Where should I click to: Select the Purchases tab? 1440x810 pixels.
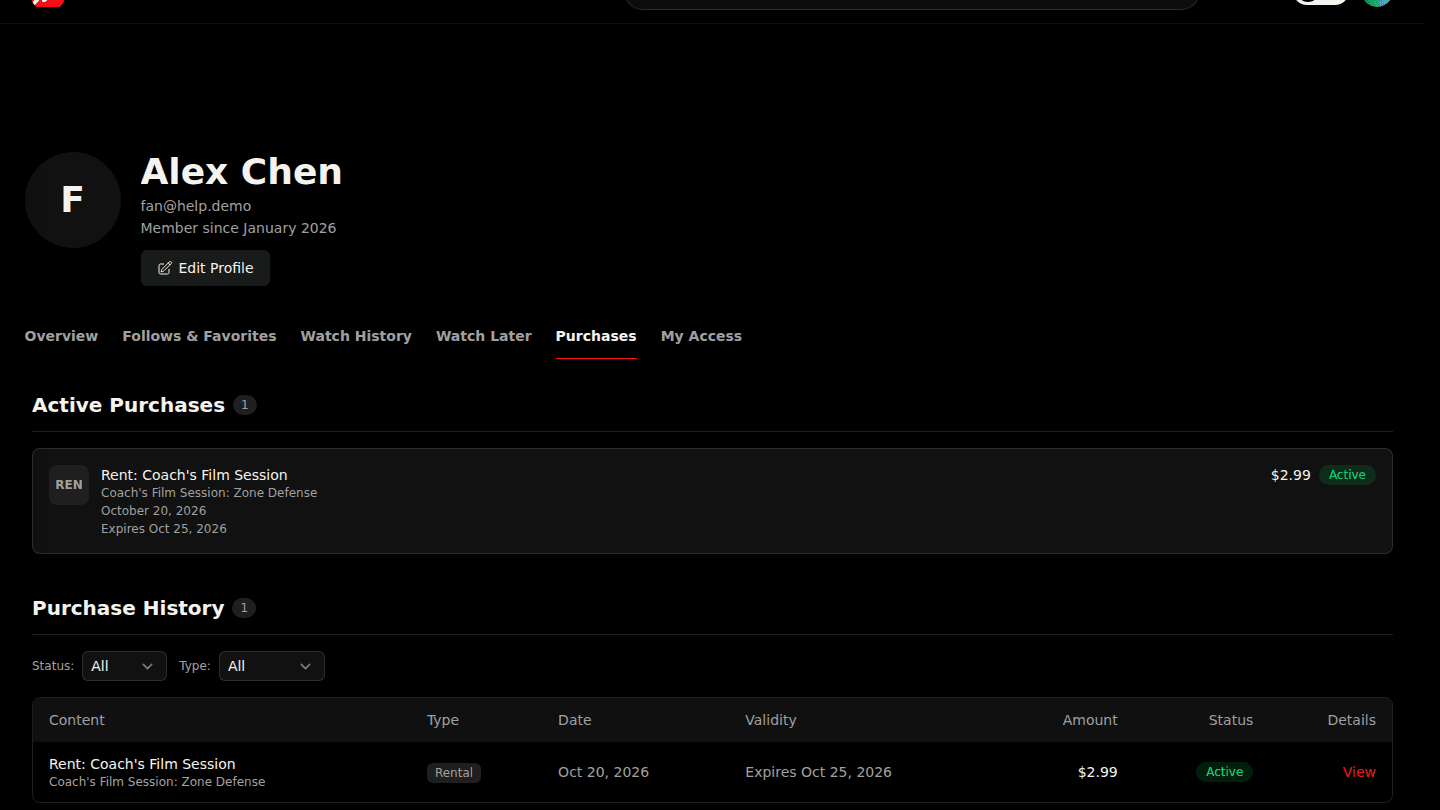coord(596,336)
